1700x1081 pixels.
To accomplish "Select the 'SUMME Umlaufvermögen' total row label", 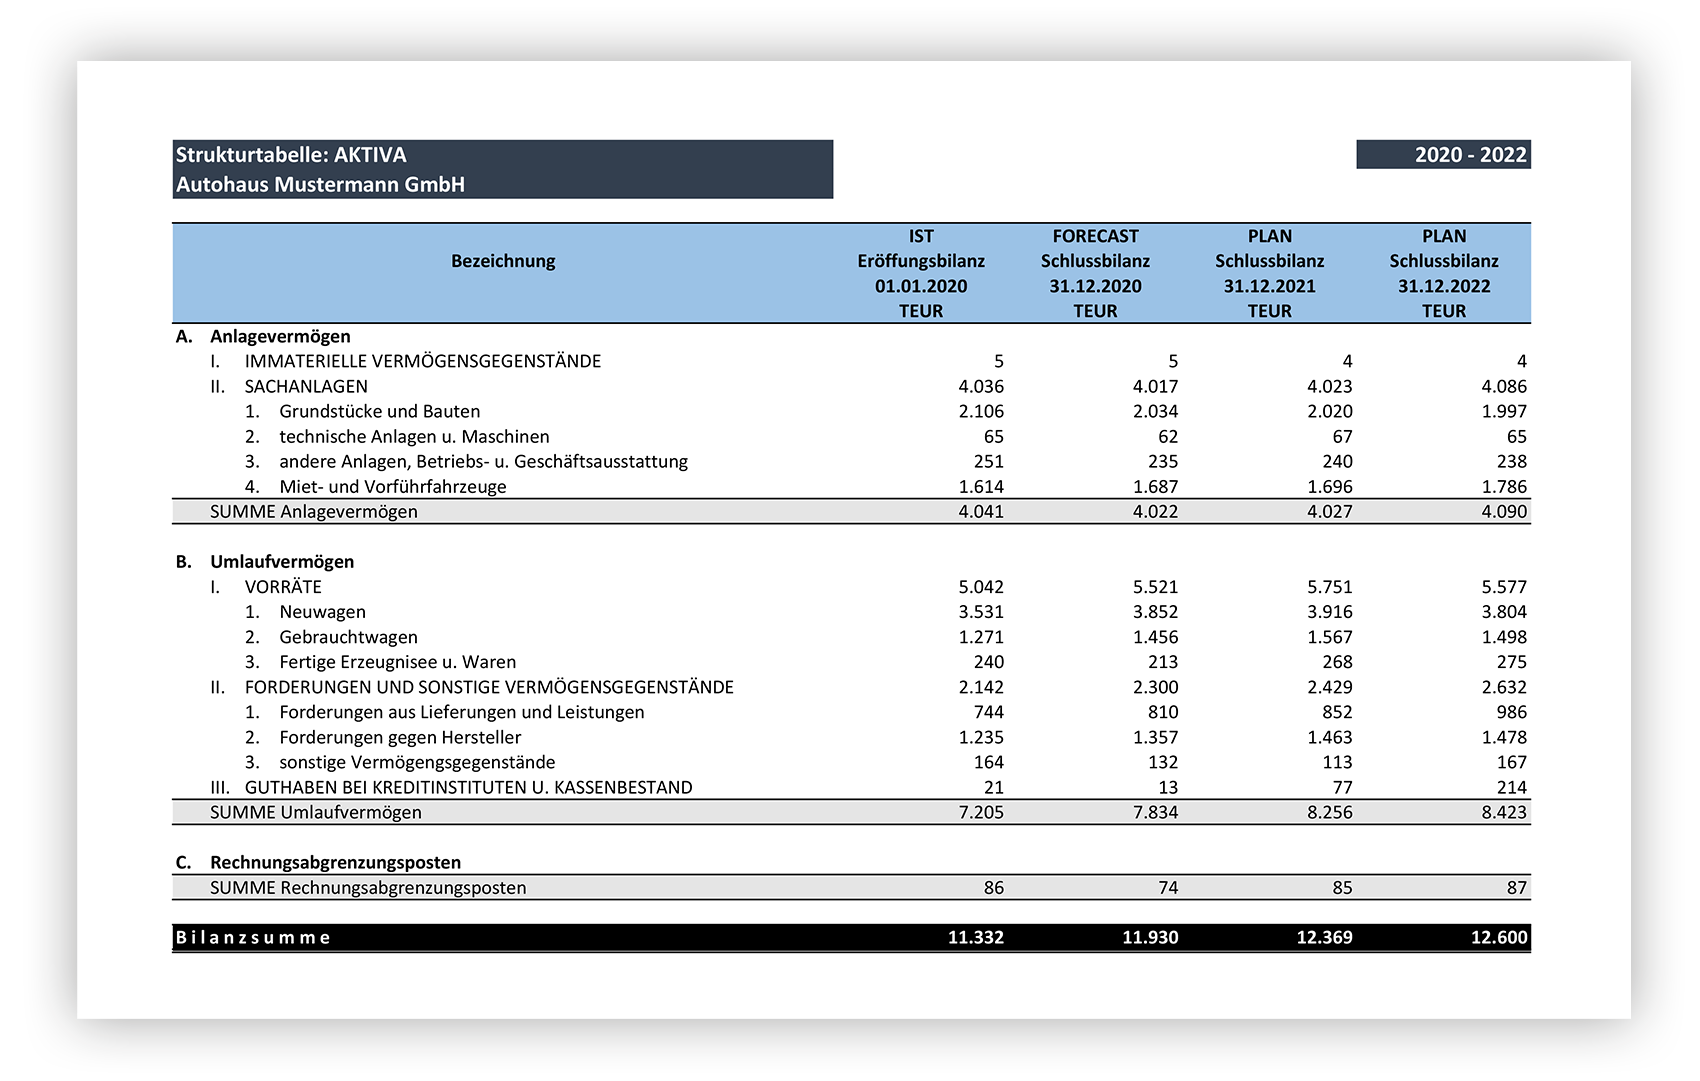I will coord(315,812).
